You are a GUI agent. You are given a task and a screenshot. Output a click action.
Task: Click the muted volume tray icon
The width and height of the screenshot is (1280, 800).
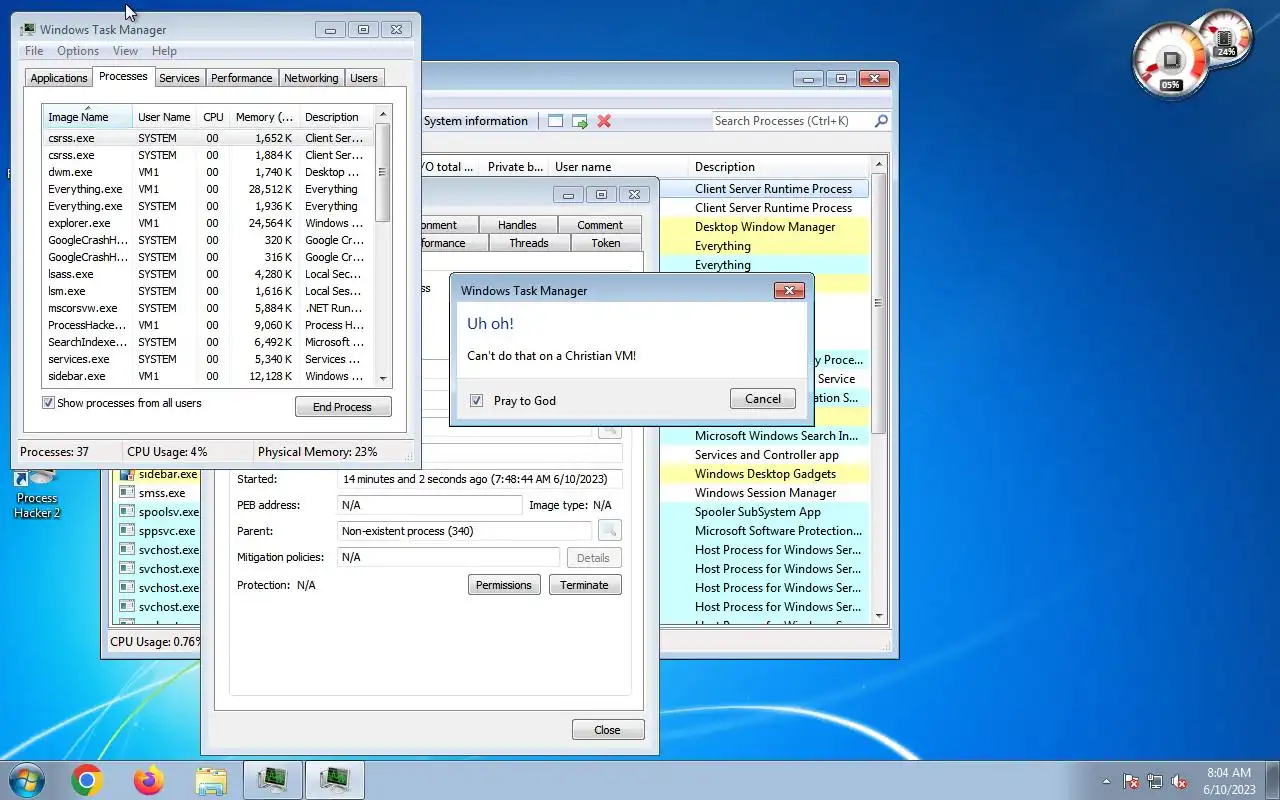(x=1179, y=781)
